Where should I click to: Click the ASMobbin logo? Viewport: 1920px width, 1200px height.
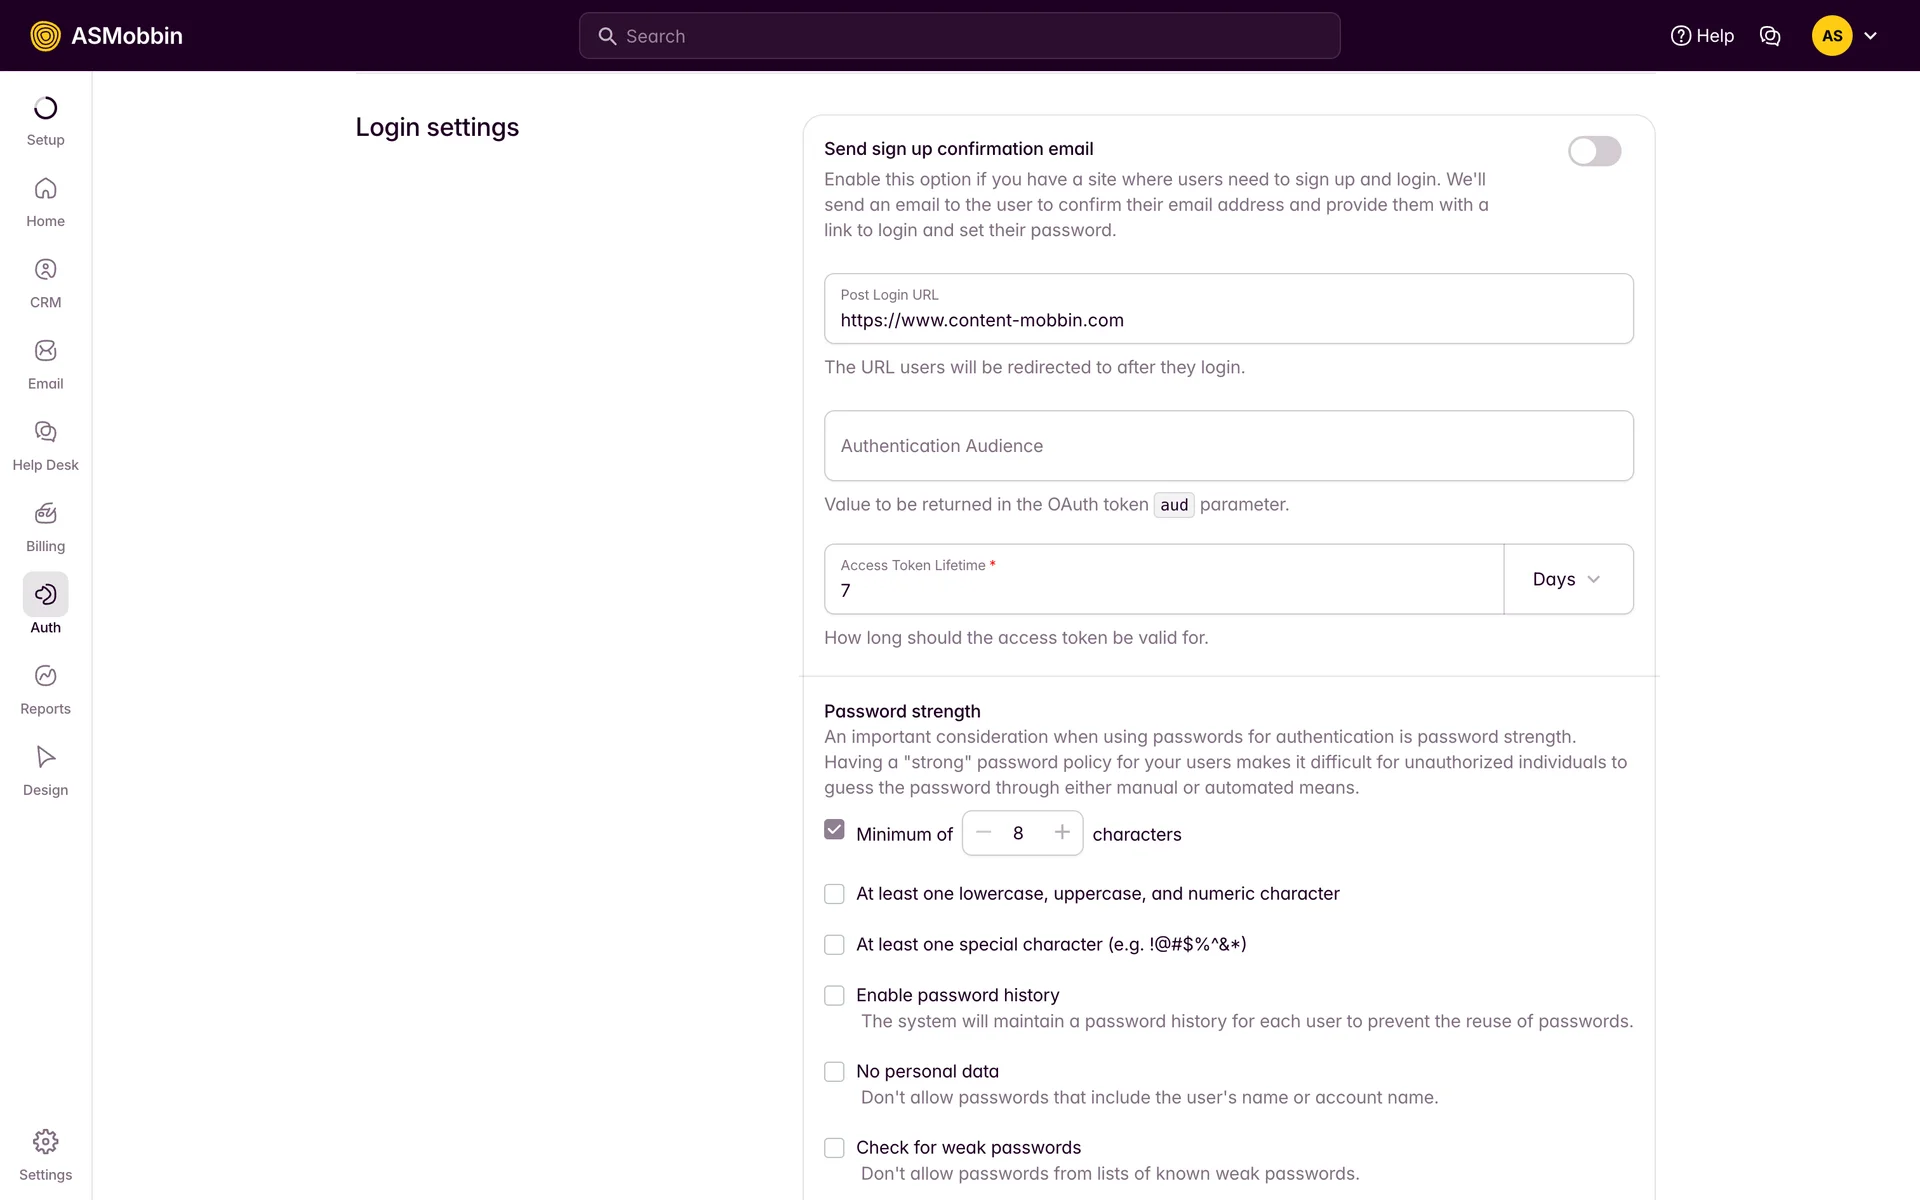click(x=107, y=36)
